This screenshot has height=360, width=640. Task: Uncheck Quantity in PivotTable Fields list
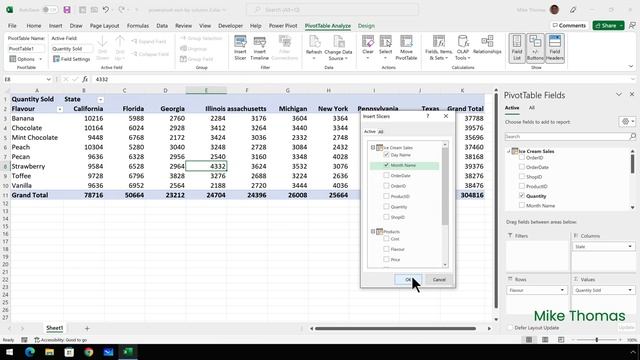tap(522, 196)
